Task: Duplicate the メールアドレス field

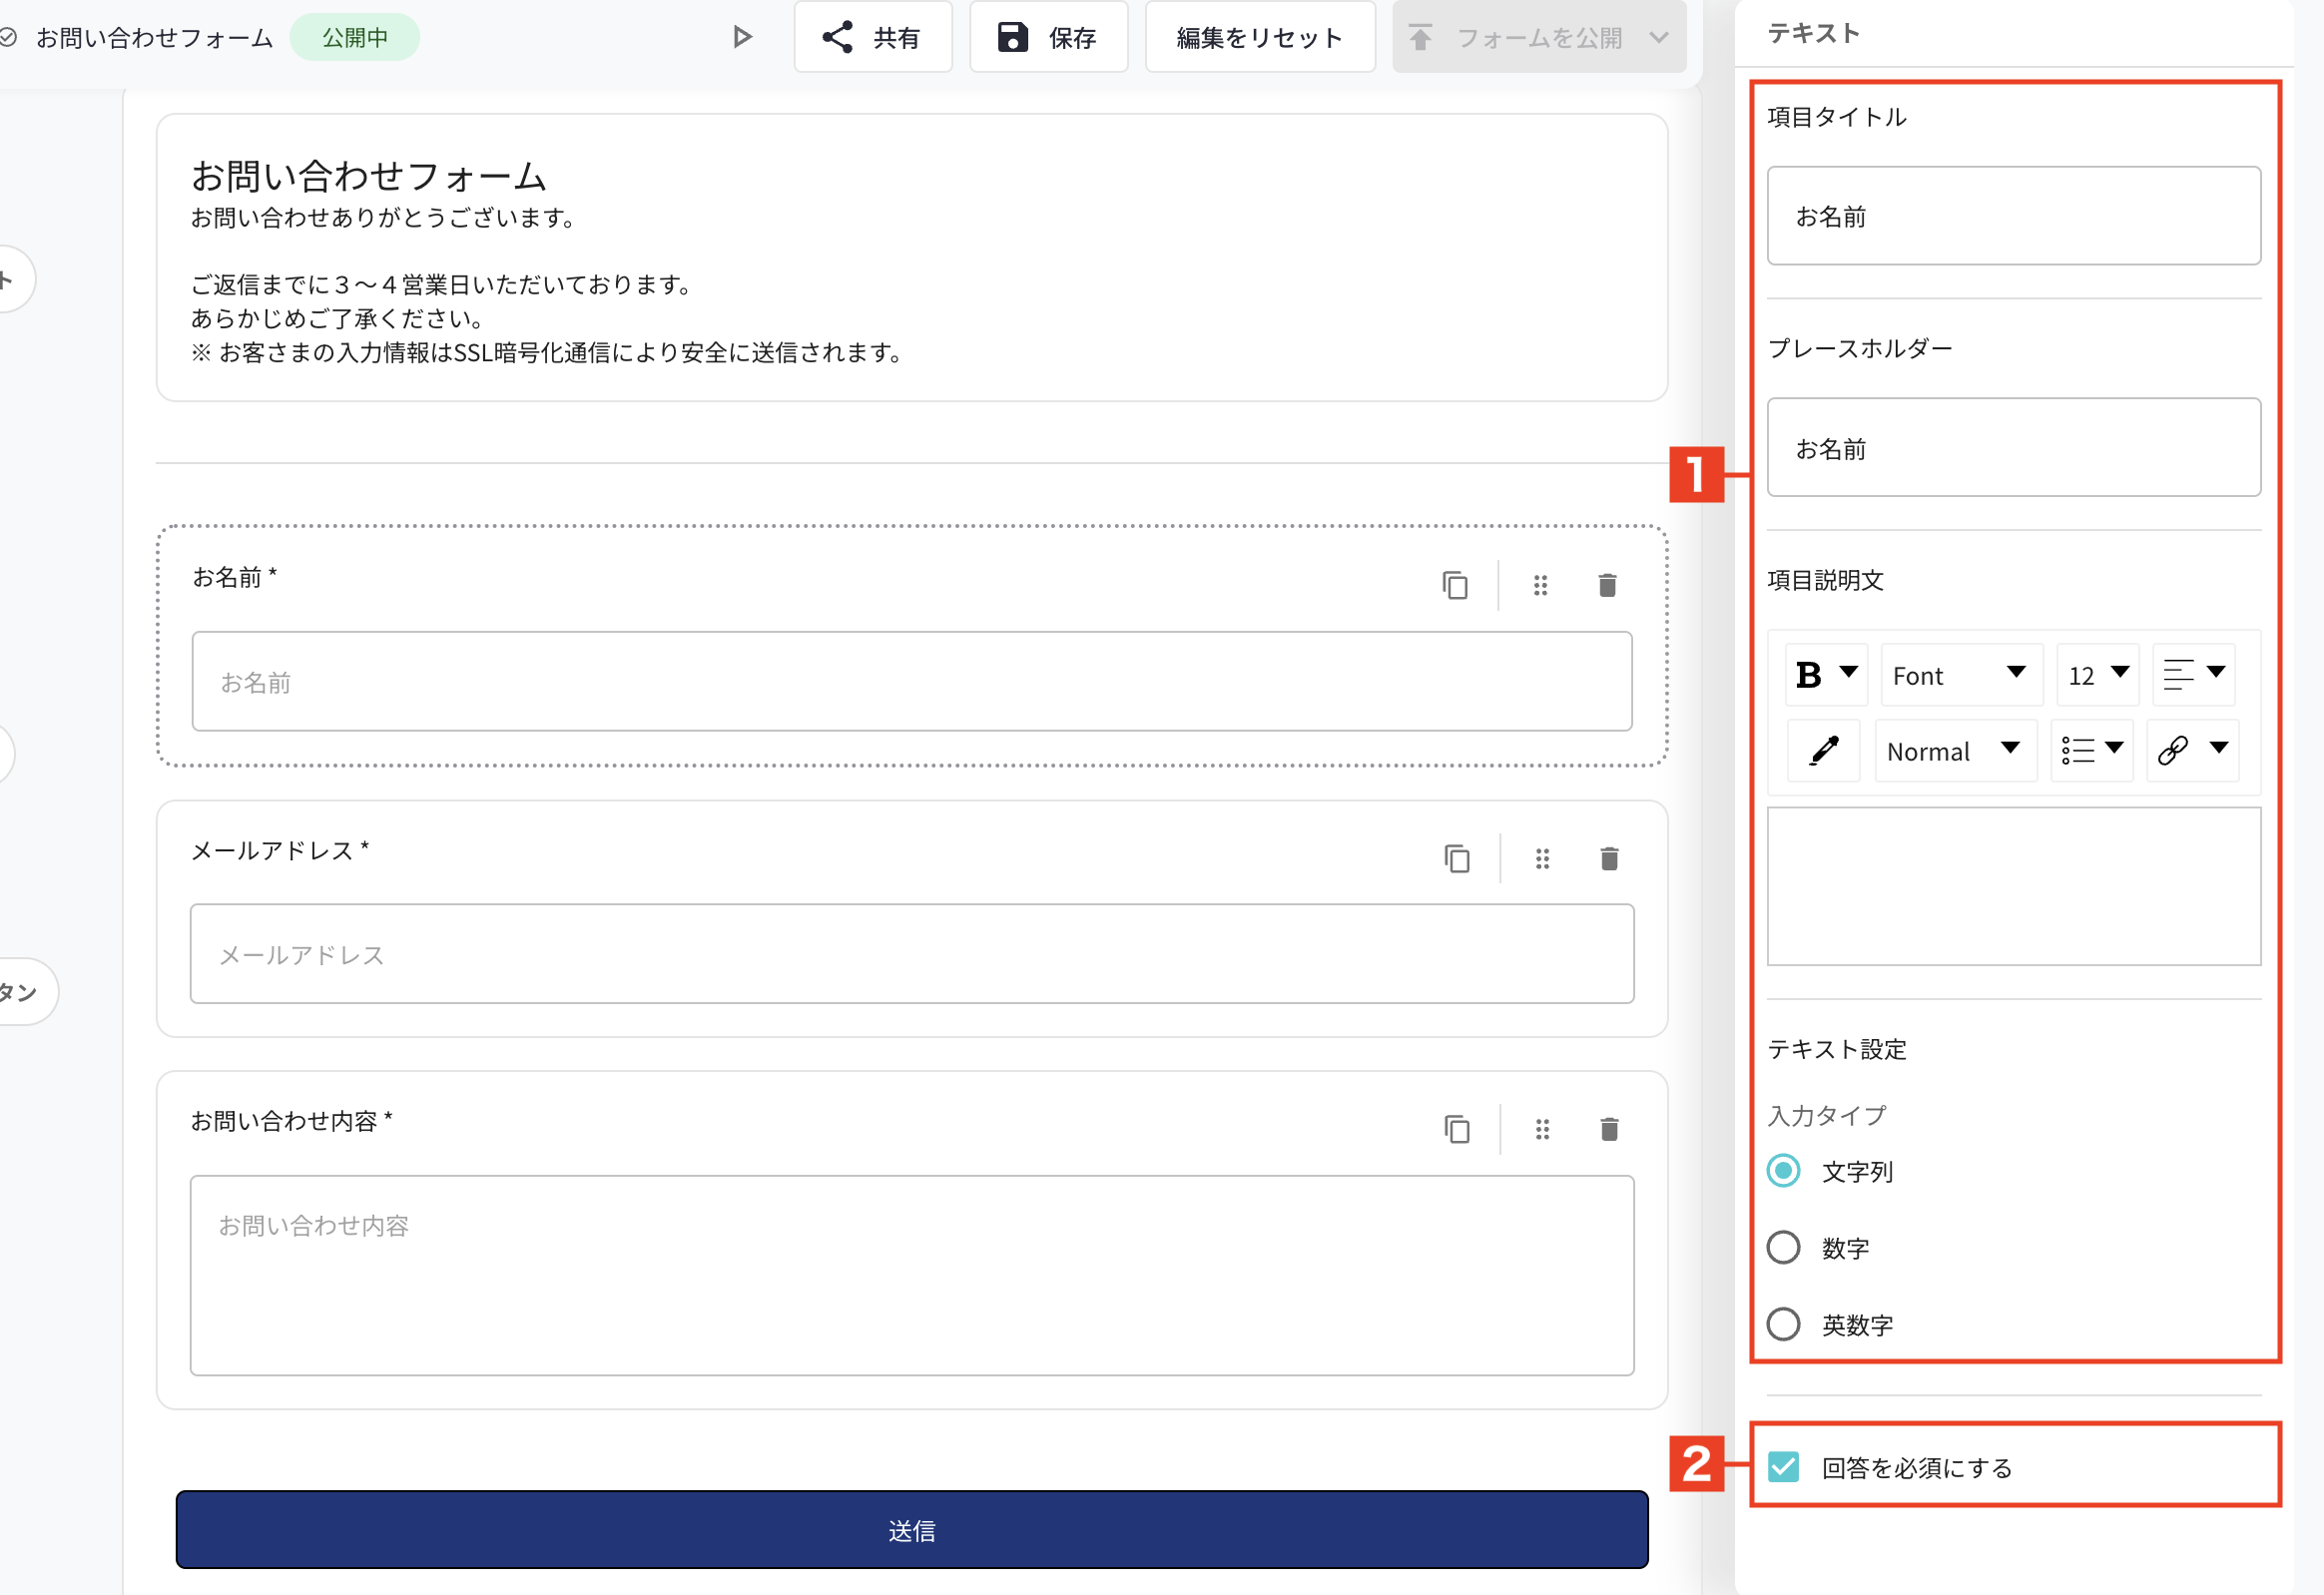Action: (1457, 858)
